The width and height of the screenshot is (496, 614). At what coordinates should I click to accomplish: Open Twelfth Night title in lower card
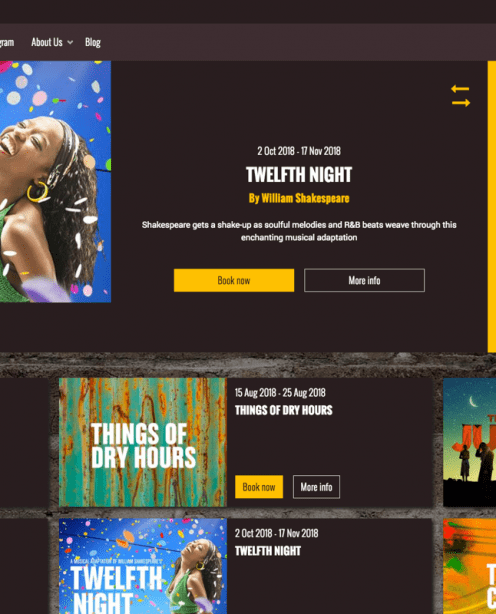268,551
